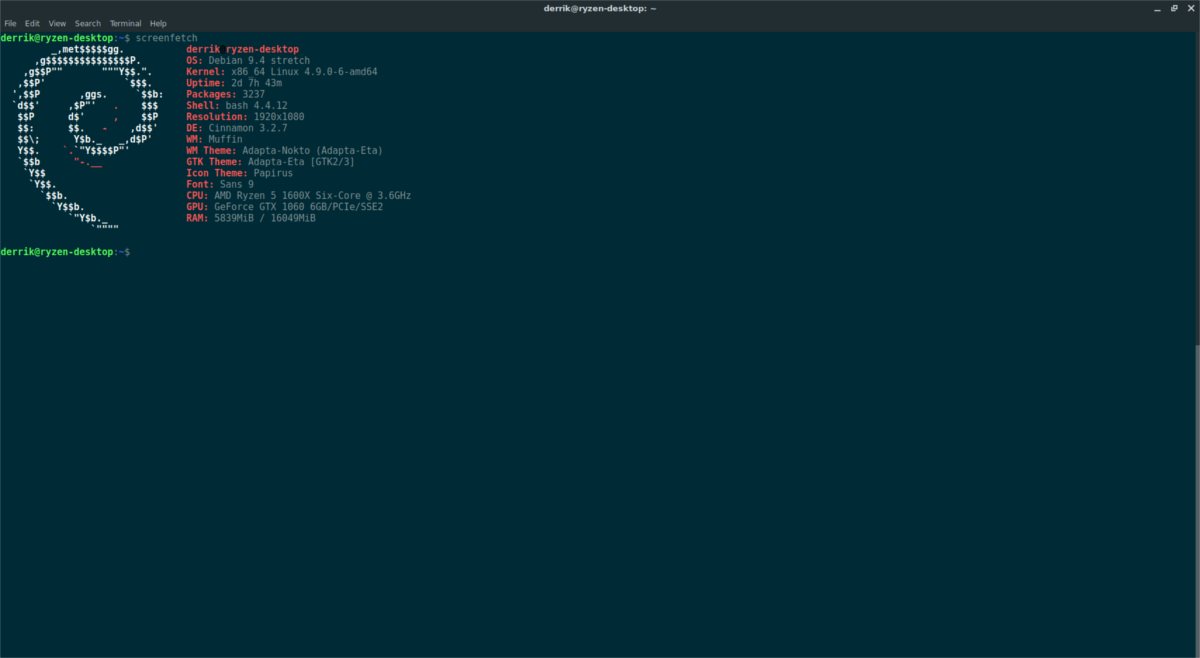Screen dimensions: 1200x658
Task: Open the Search menu
Action: click(x=88, y=23)
